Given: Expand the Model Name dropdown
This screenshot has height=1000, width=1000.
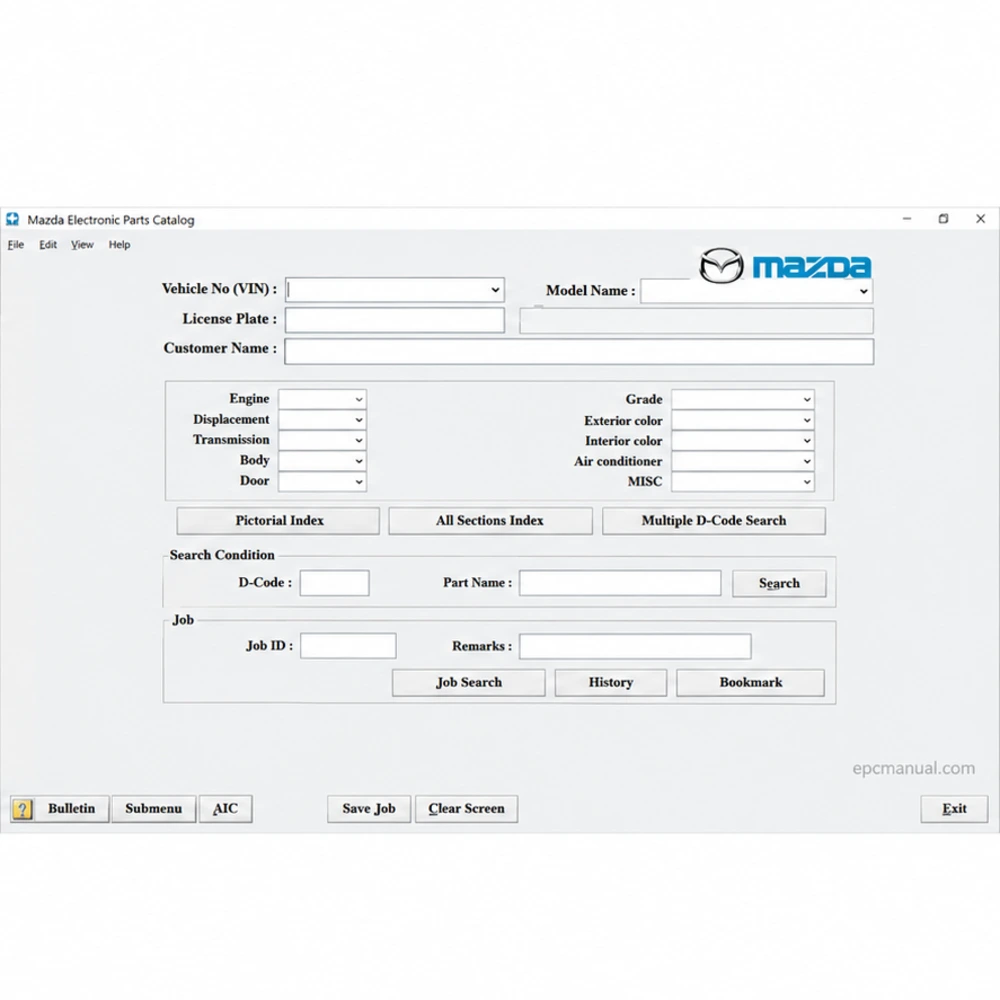Looking at the screenshot, I should click(x=864, y=291).
